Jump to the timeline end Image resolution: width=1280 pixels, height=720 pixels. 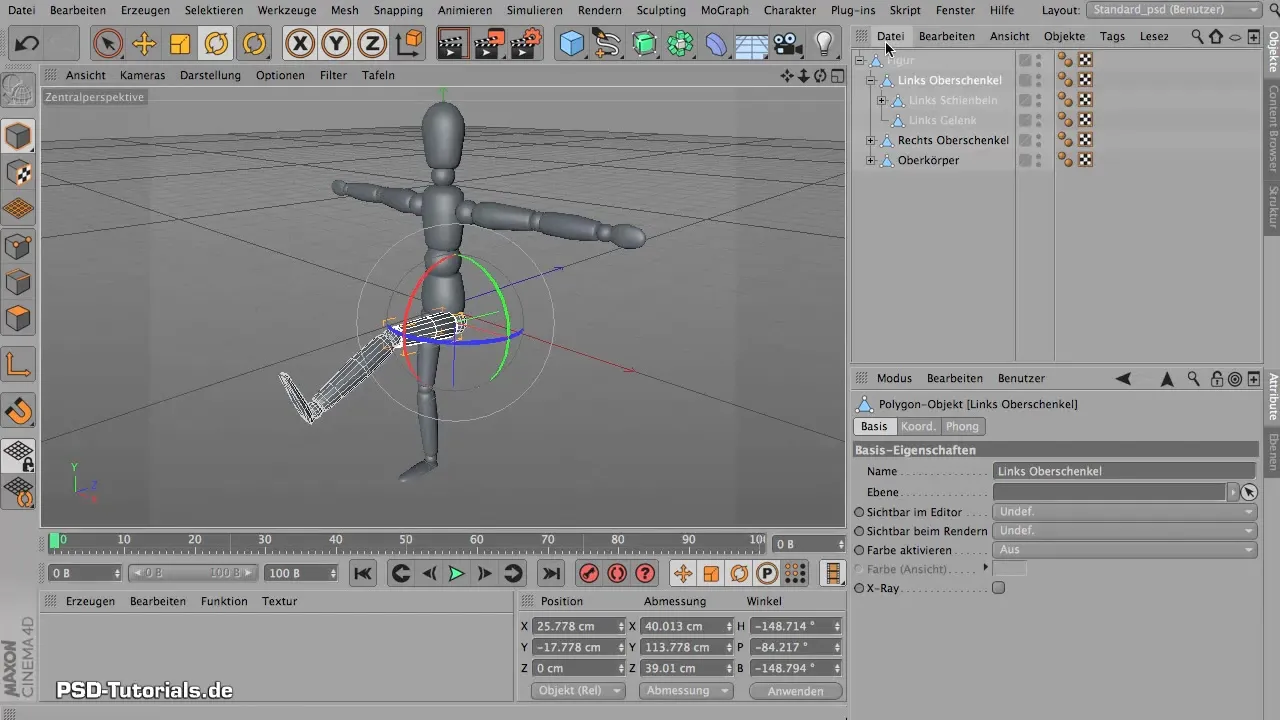pyautogui.click(x=551, y=573)
